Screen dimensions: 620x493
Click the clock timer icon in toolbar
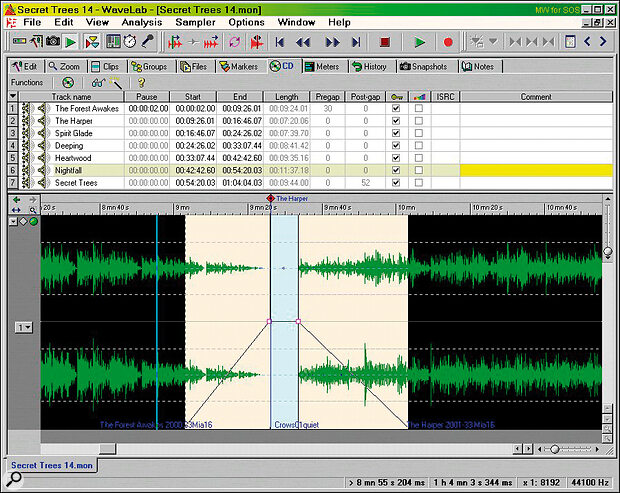click(129, 43)
